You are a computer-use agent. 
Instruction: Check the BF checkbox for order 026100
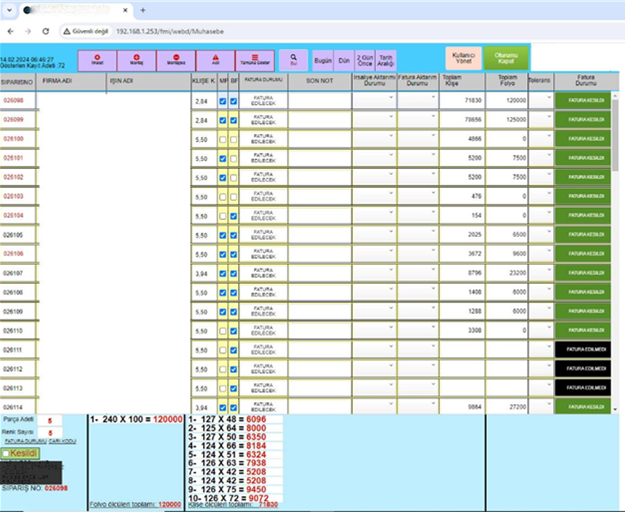point(234,139)
